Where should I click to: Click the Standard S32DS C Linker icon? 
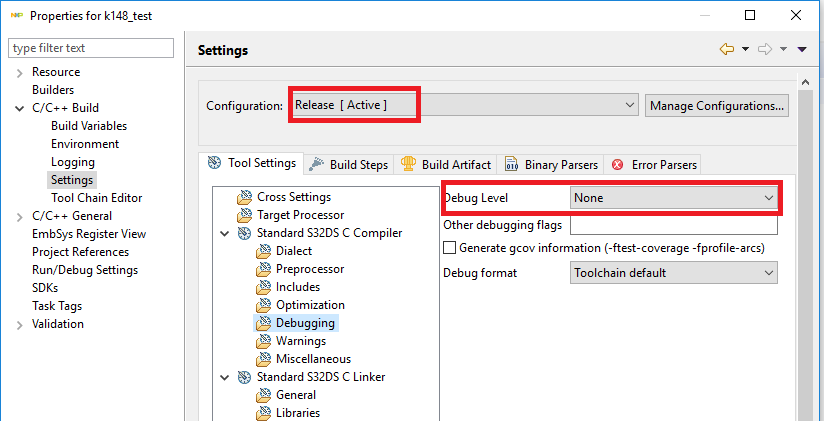pyautogui.click(x=245, y=377)
